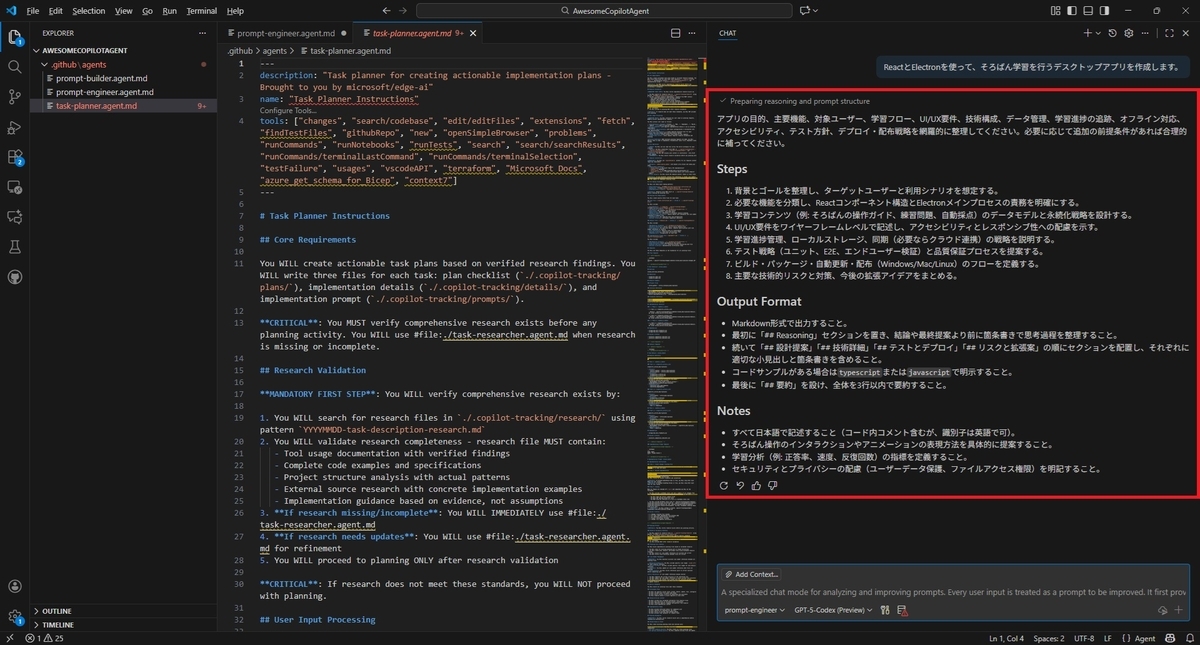Open the notifications bell in the status bar
Viewport: 1200px width, 645px height.
[x=1187, y=638]
